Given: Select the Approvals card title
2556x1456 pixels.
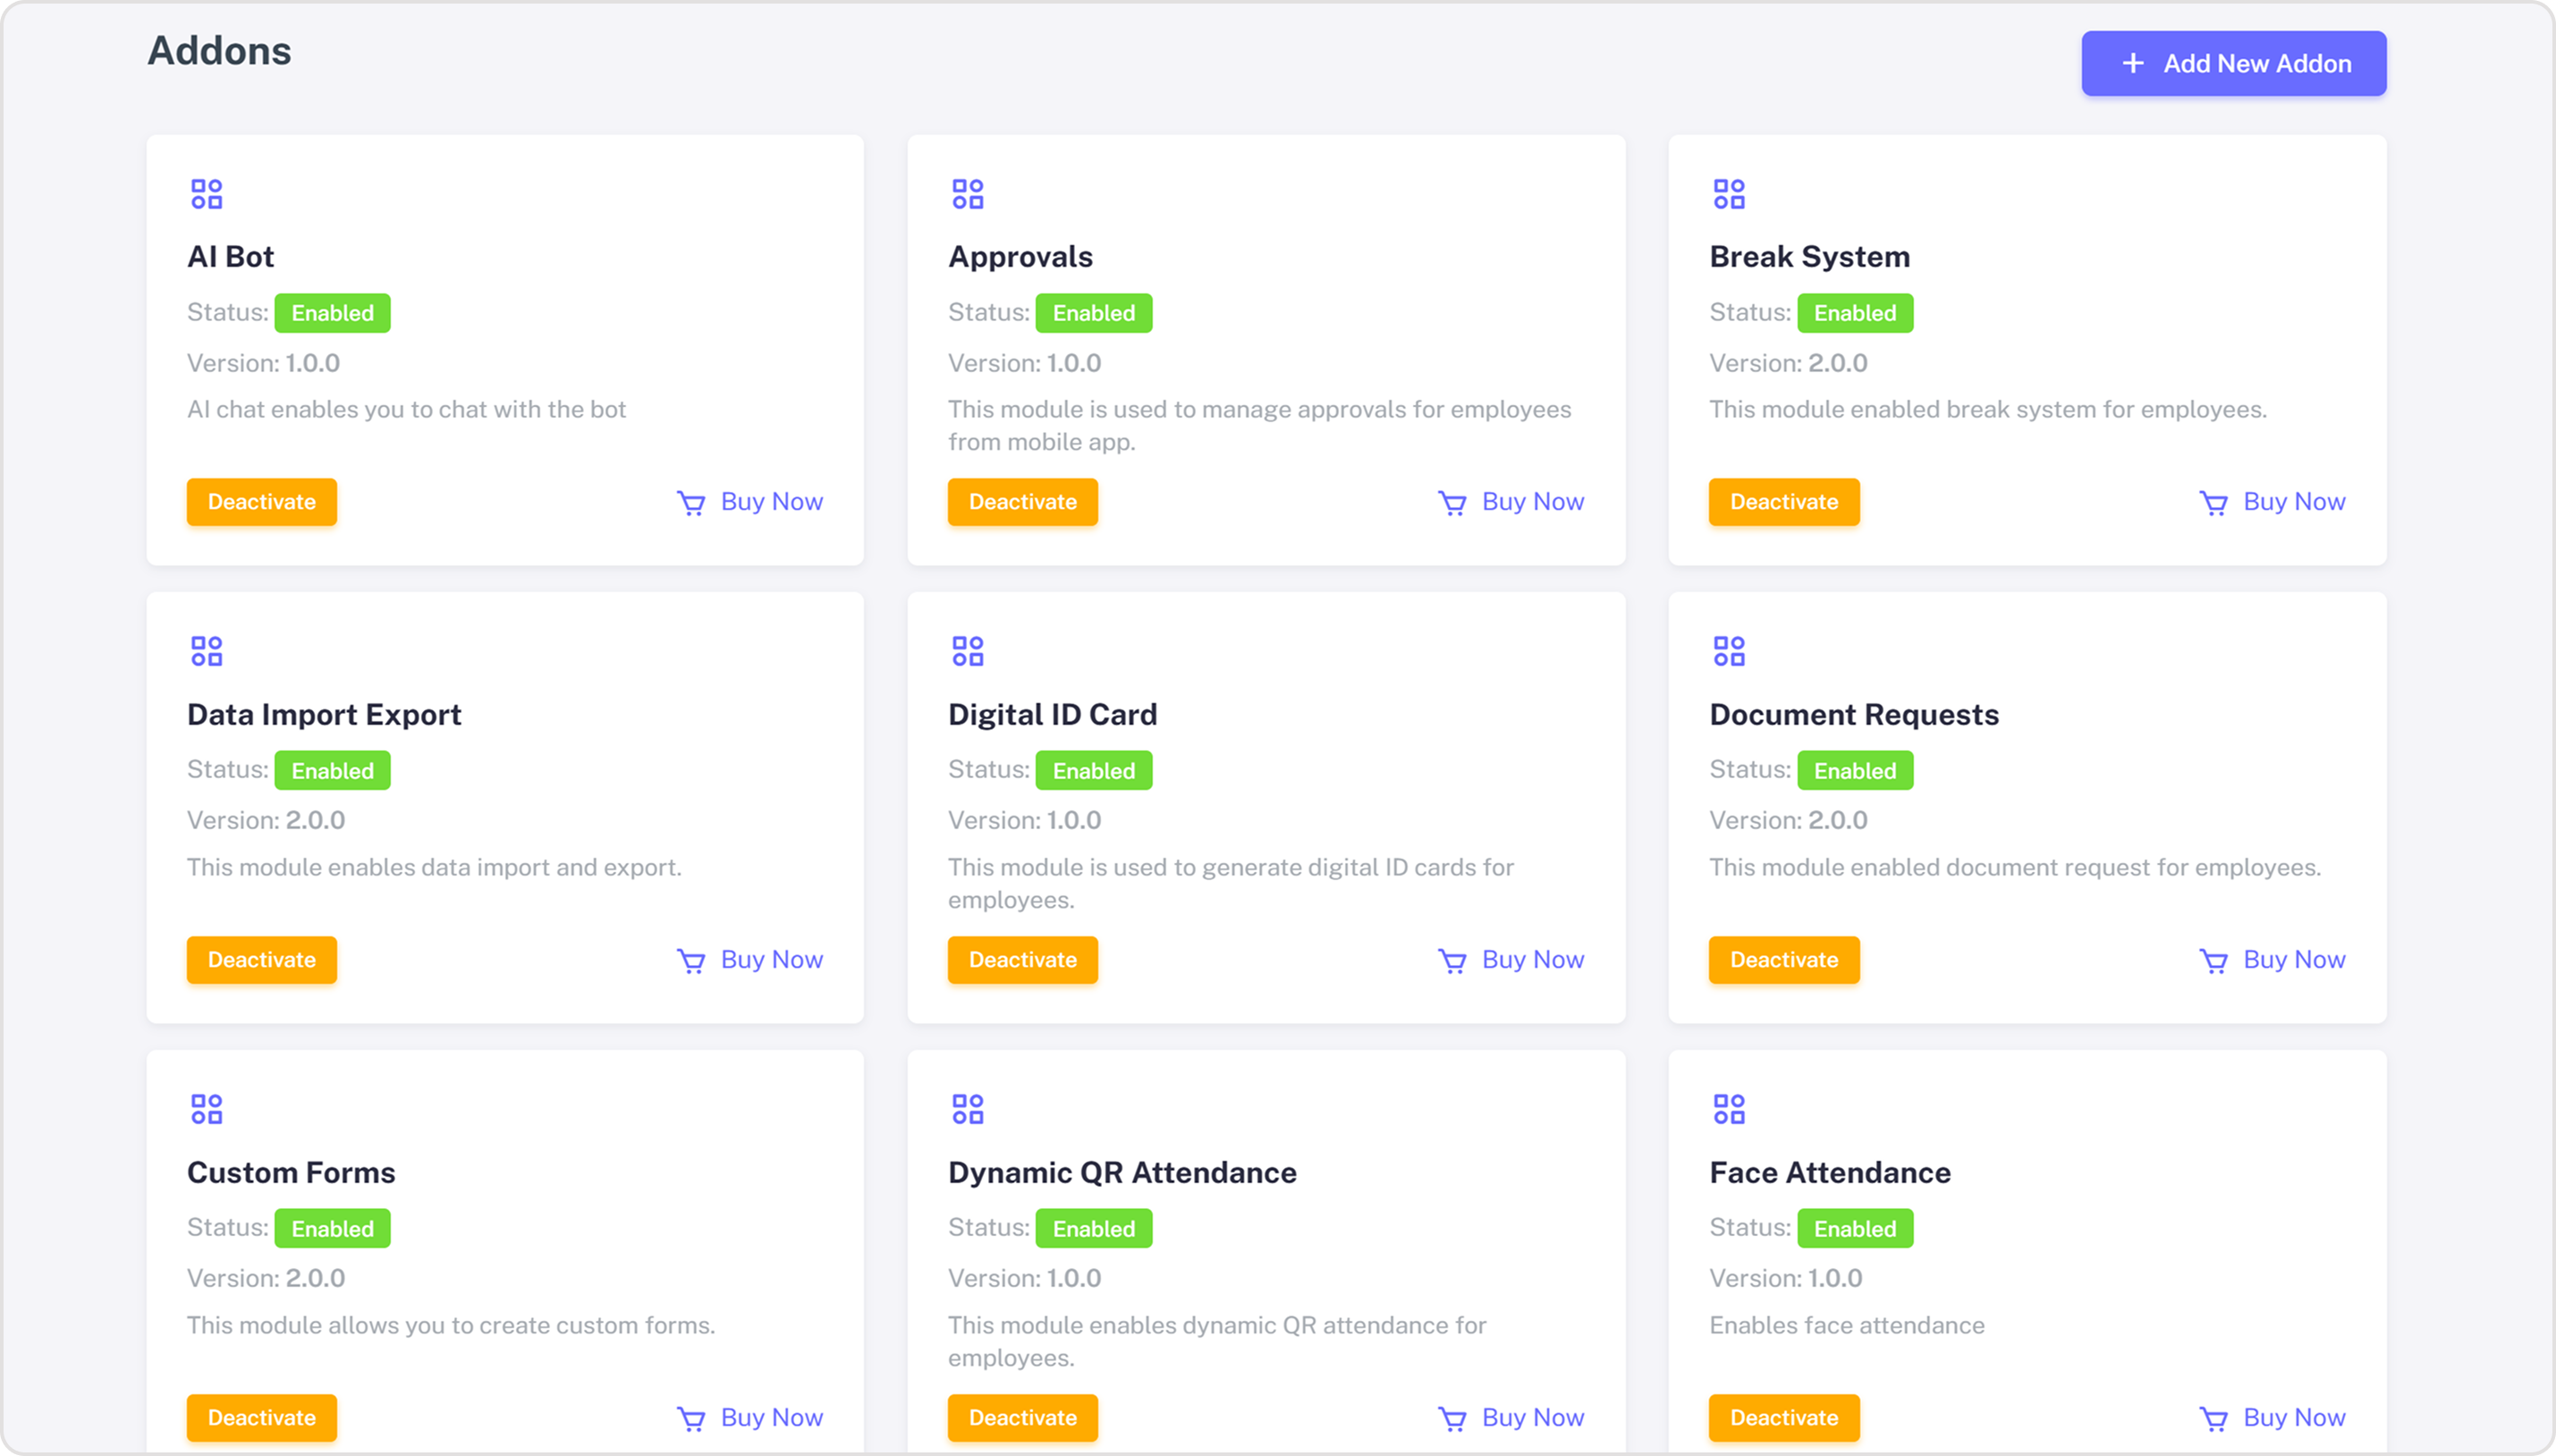Looking at the screenshot, I should tap(1020, 258).
